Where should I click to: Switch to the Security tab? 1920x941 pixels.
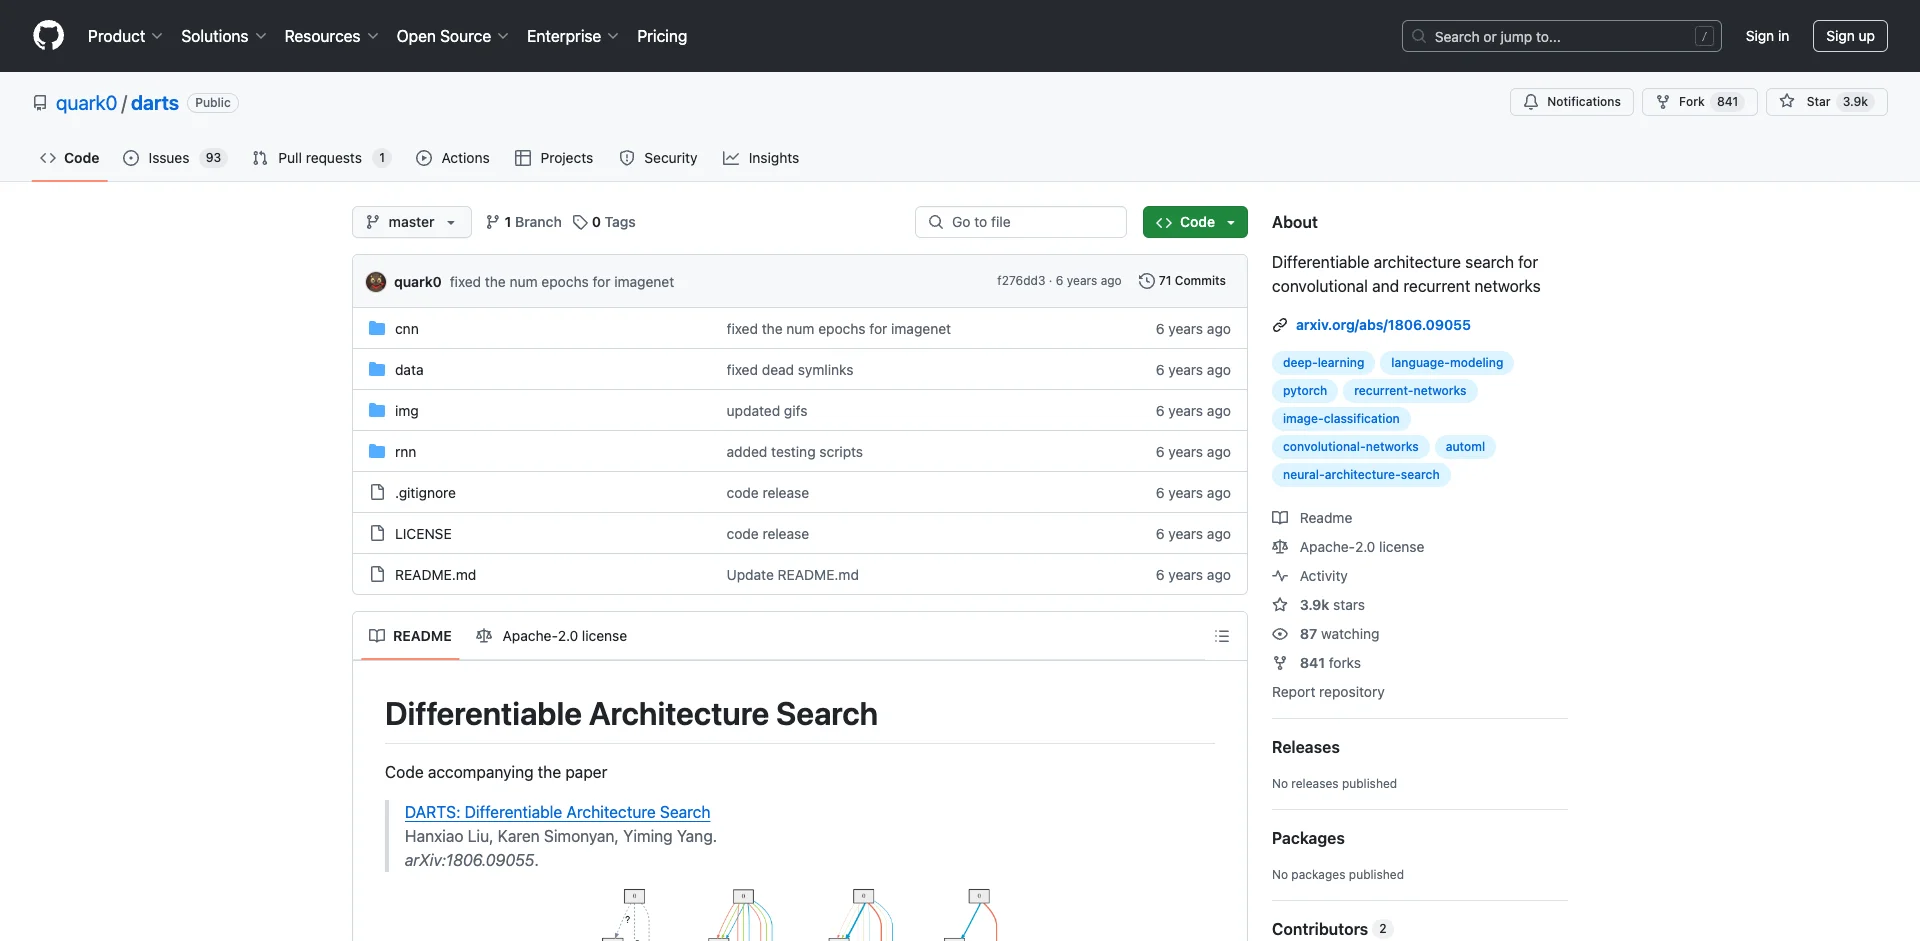(658, 158)
